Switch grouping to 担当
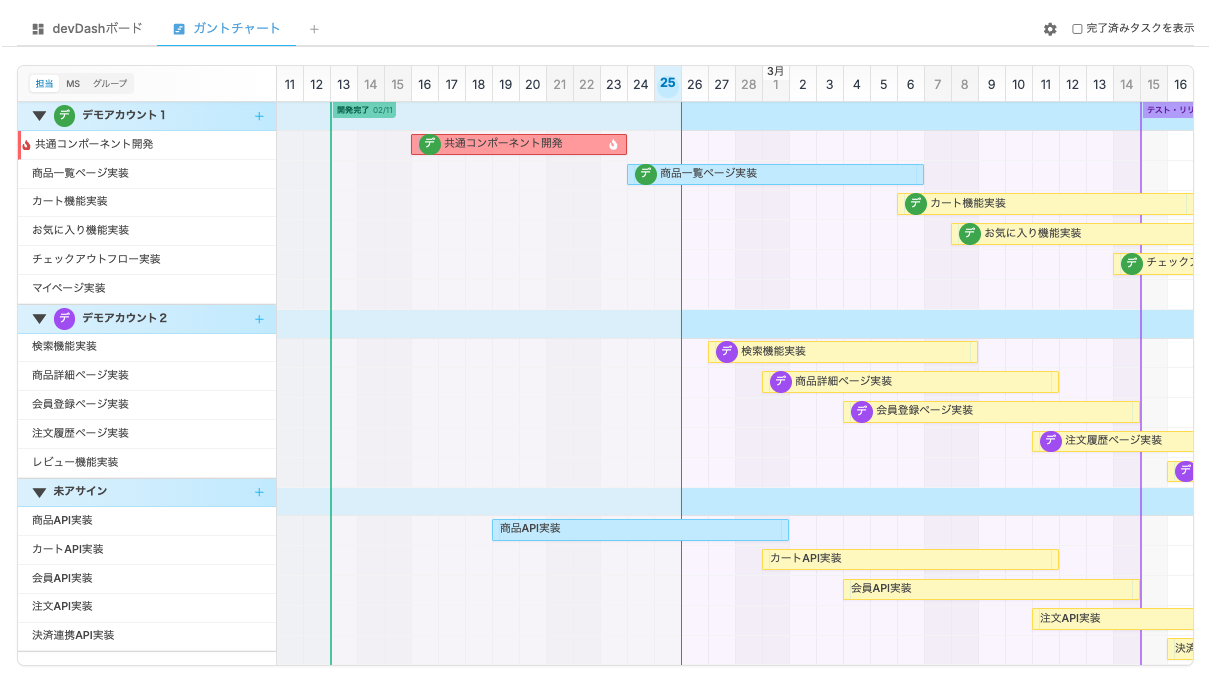The image size is (1212, 686). click(x=44, y=84)
